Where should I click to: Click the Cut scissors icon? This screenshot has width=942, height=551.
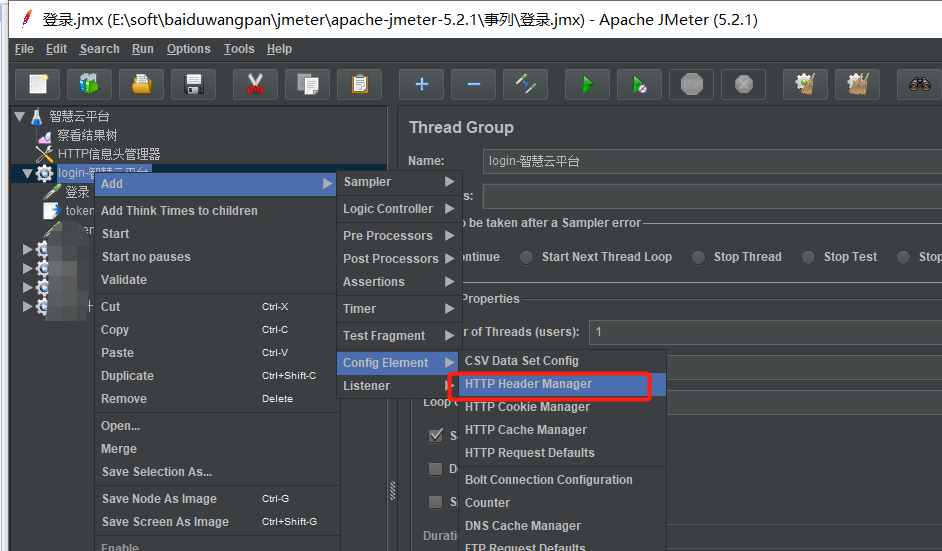tap(255, 84)
